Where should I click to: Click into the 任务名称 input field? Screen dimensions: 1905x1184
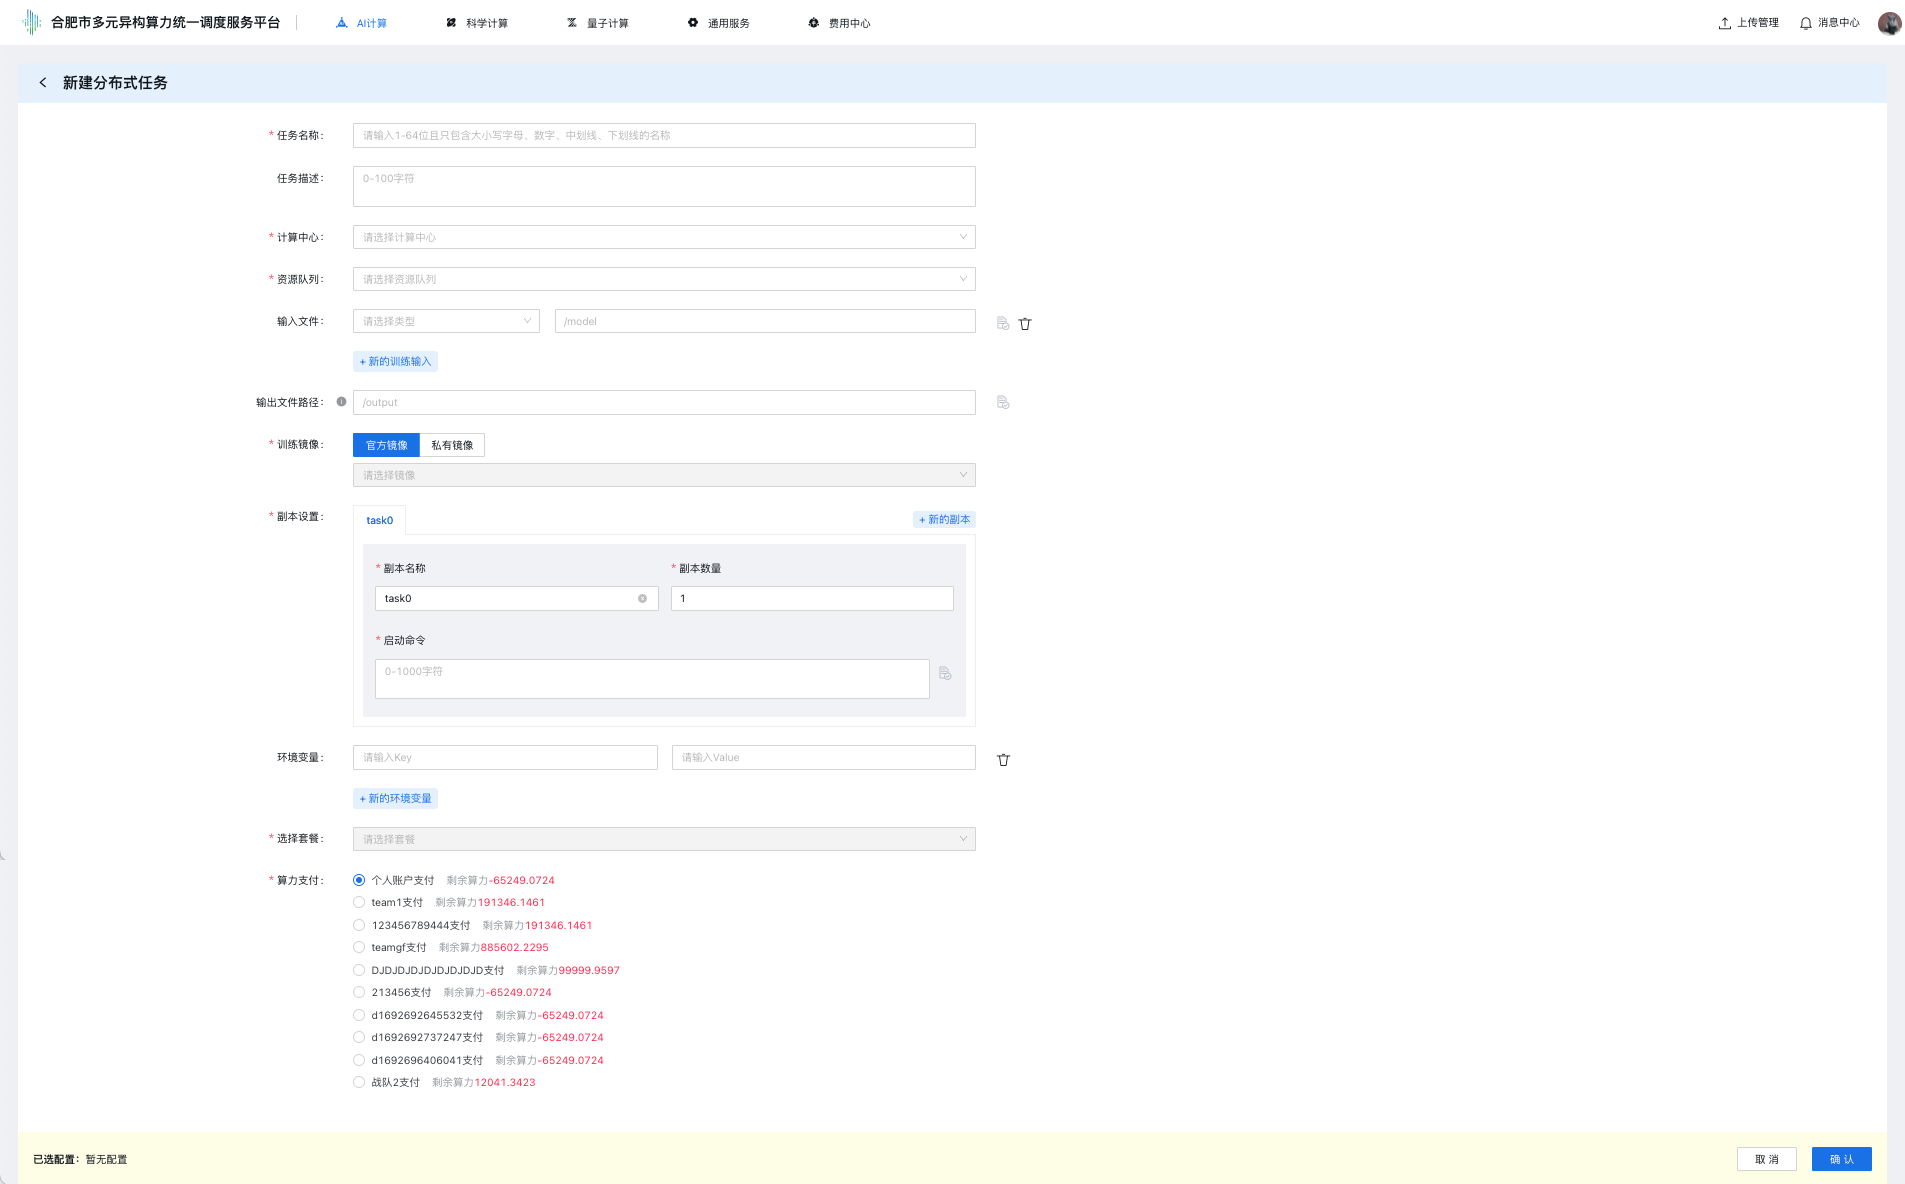pos(663,135)
